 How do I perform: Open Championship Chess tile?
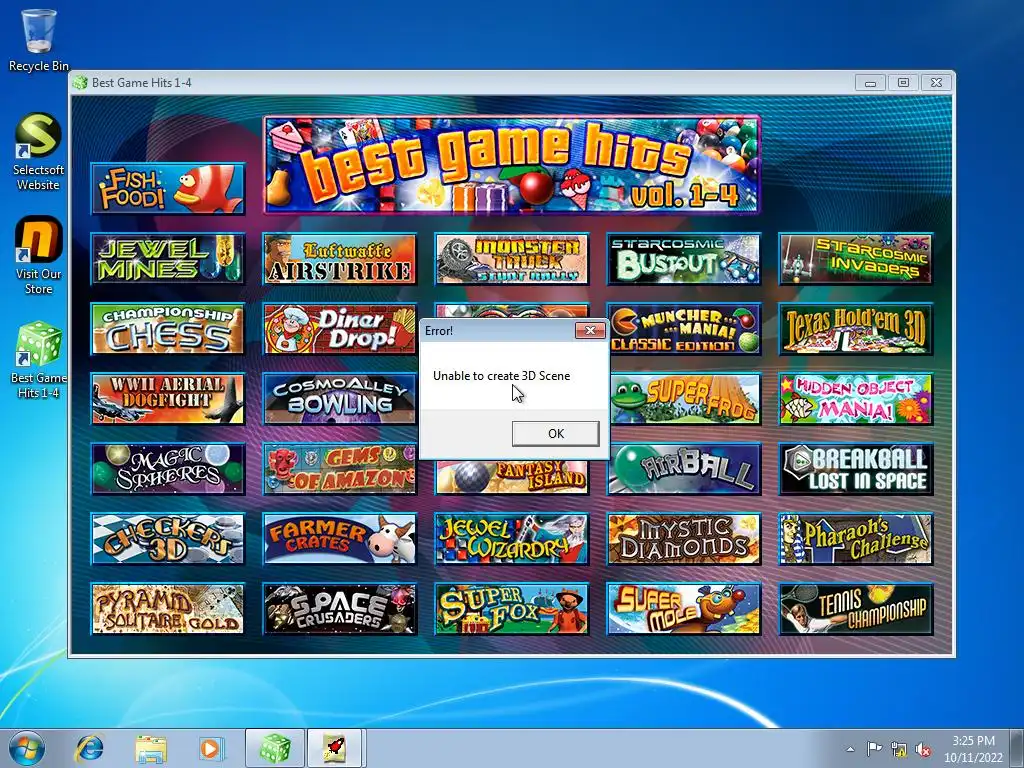pyautogui.click(x=168, y=329)
